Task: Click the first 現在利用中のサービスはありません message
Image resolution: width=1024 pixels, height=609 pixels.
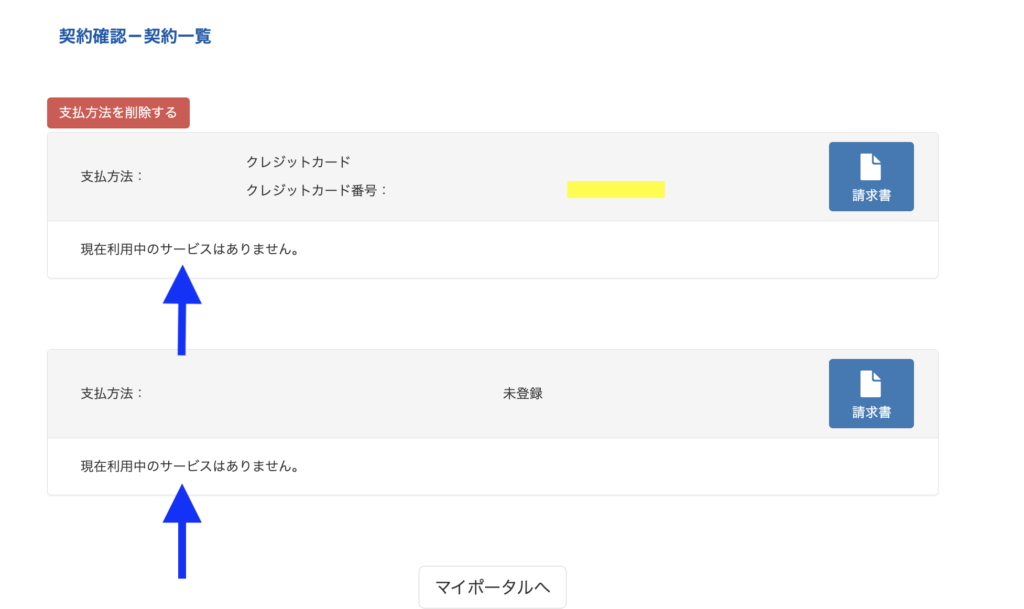Action: click(190, 249)
